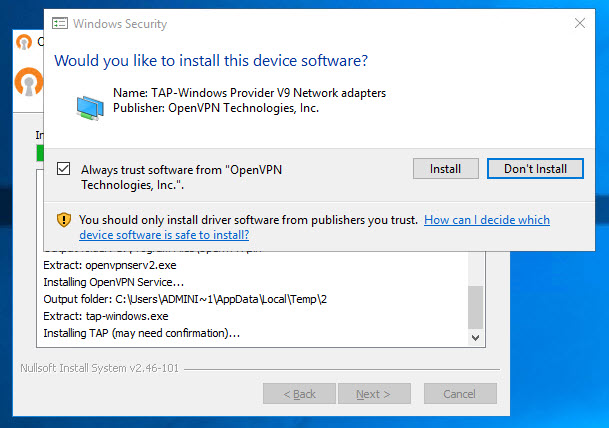The height and width of the screenshot is (428, 609).
Task: Click the disabled Next button
Action: pyautogui.click(x=374, y=394)
